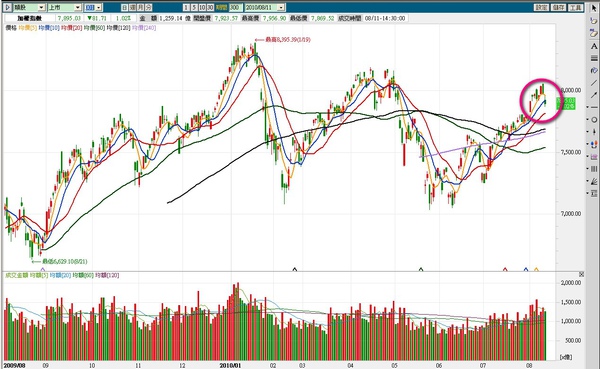This screenshot has height=369, width=600.
Task: Click the 成交金額 volume legend label
Action: click(16, 275)
